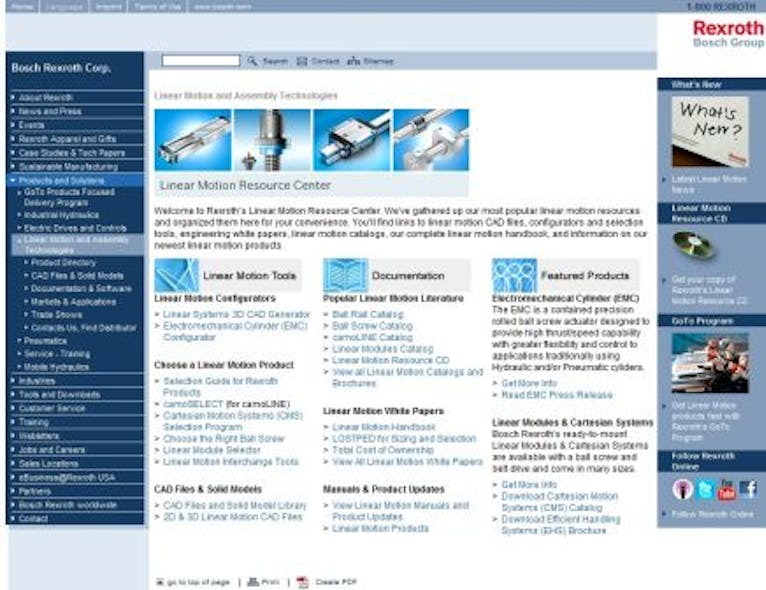Open Linear Module Selector link
This screenshot has width=766, height=590.
click(212, 450)
